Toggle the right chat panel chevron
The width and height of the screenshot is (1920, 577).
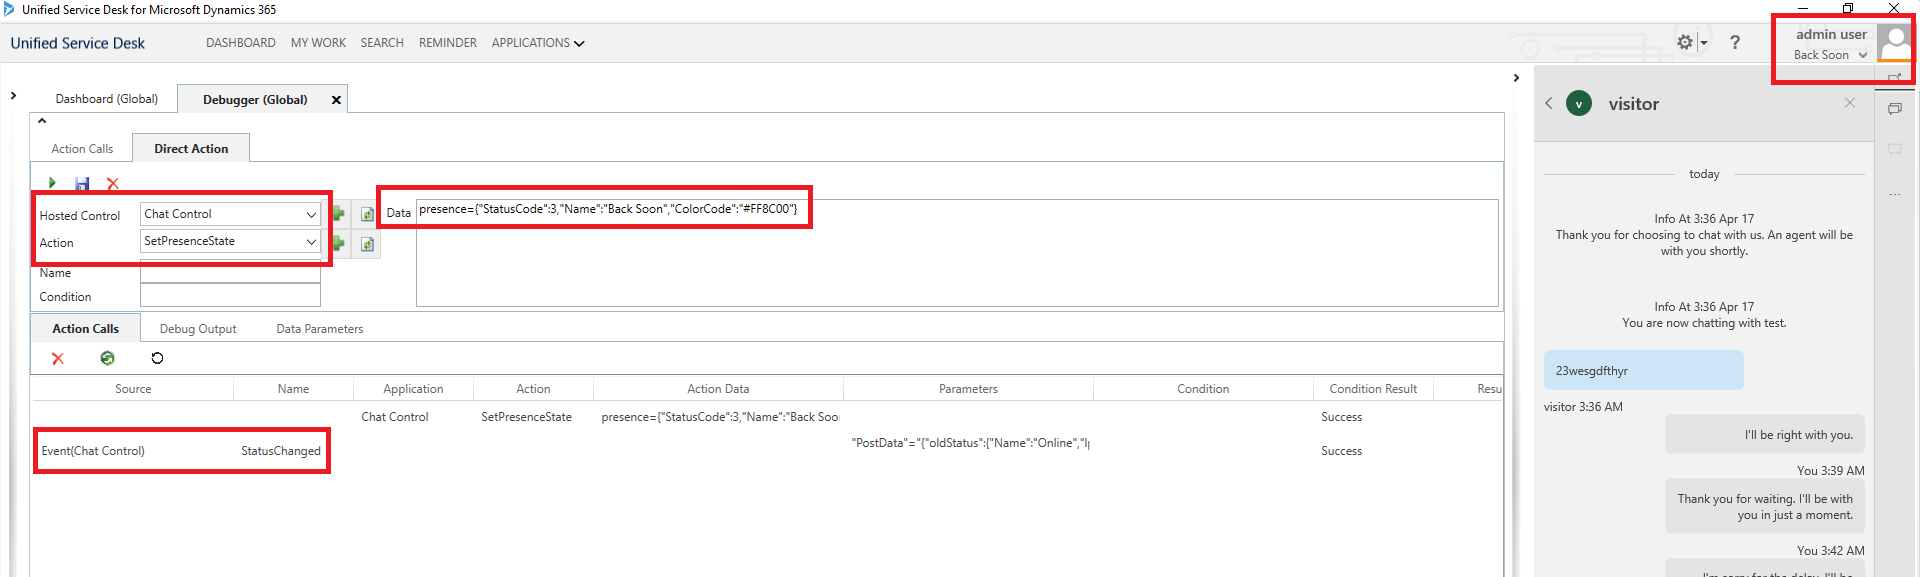[1516, 78]
